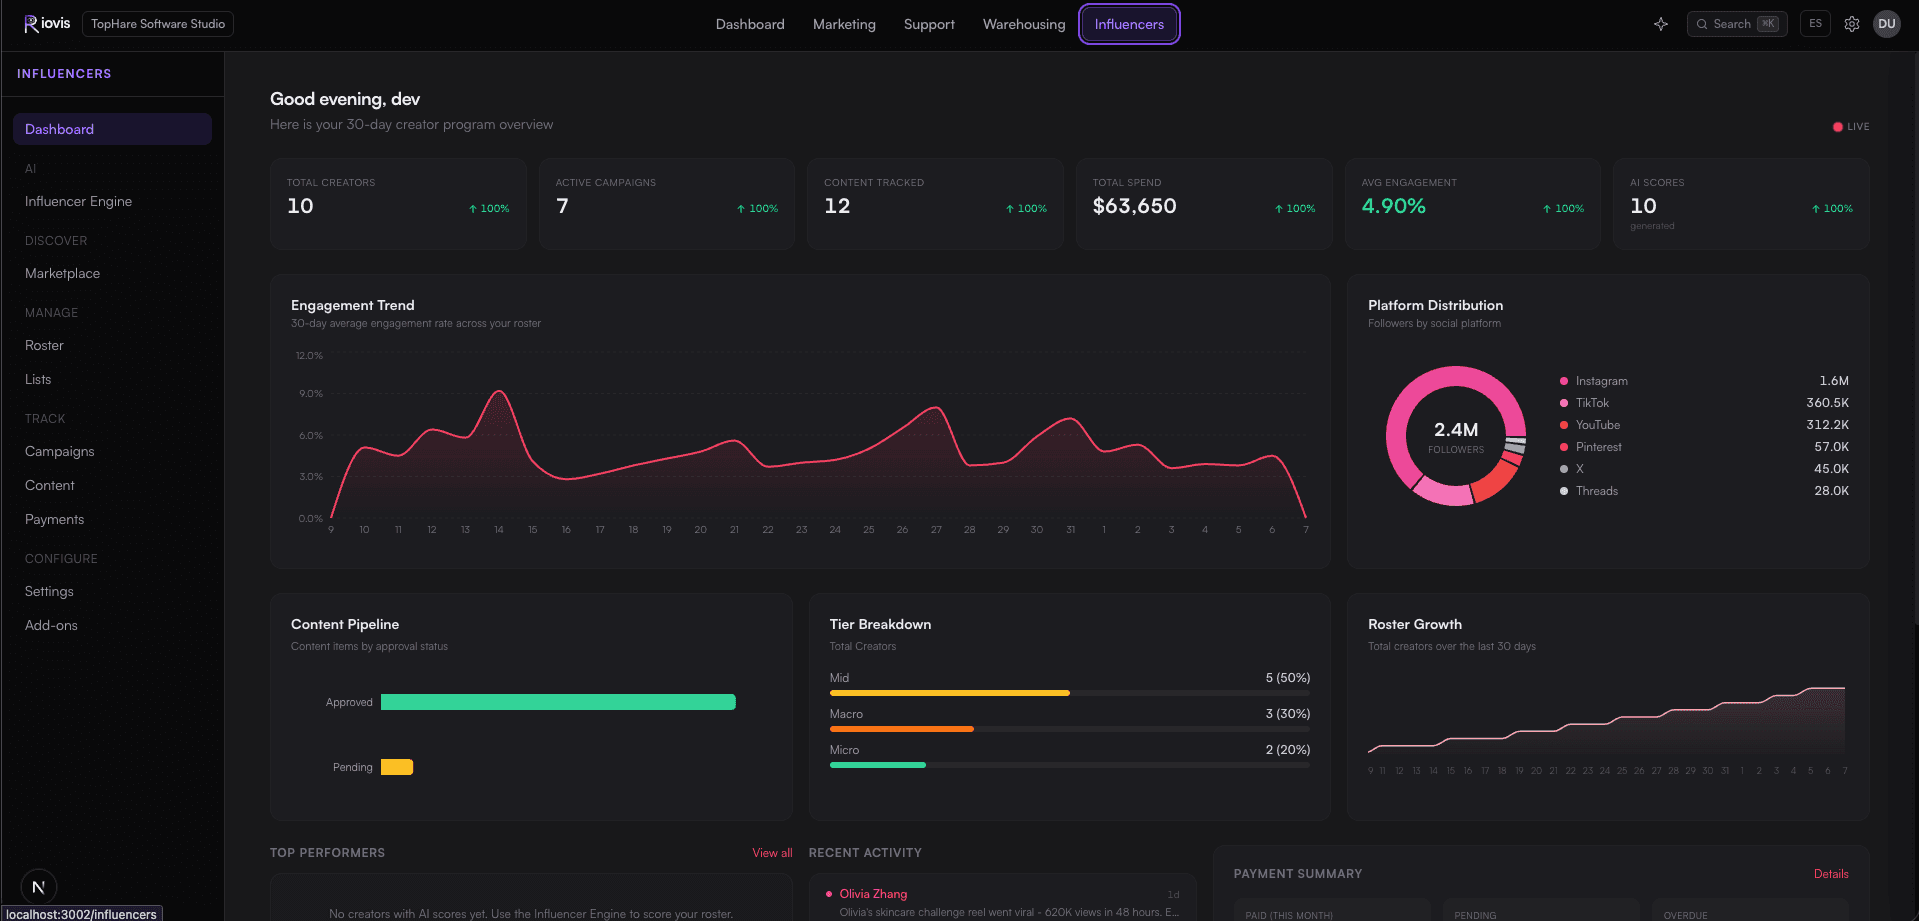Click the $63,650 Total Spend value
1919x921 pixels.
tap(1134, 206)
